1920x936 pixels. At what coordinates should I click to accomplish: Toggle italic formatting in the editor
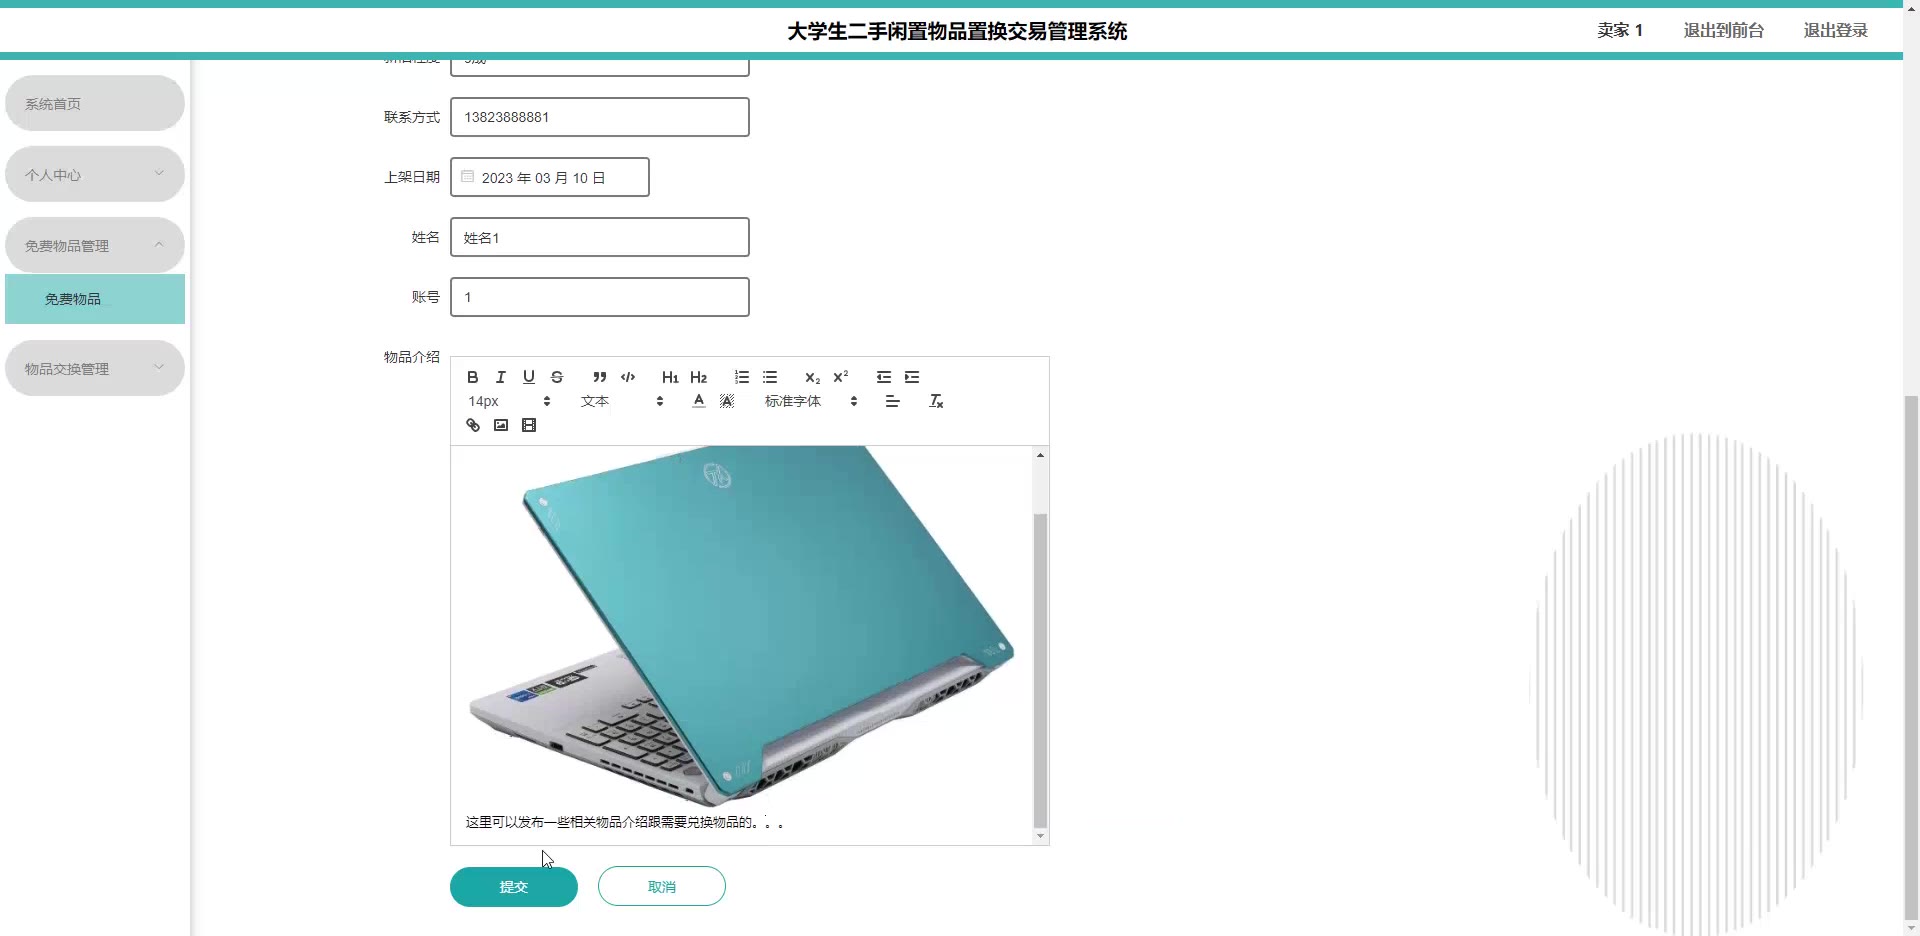(501, 377)
